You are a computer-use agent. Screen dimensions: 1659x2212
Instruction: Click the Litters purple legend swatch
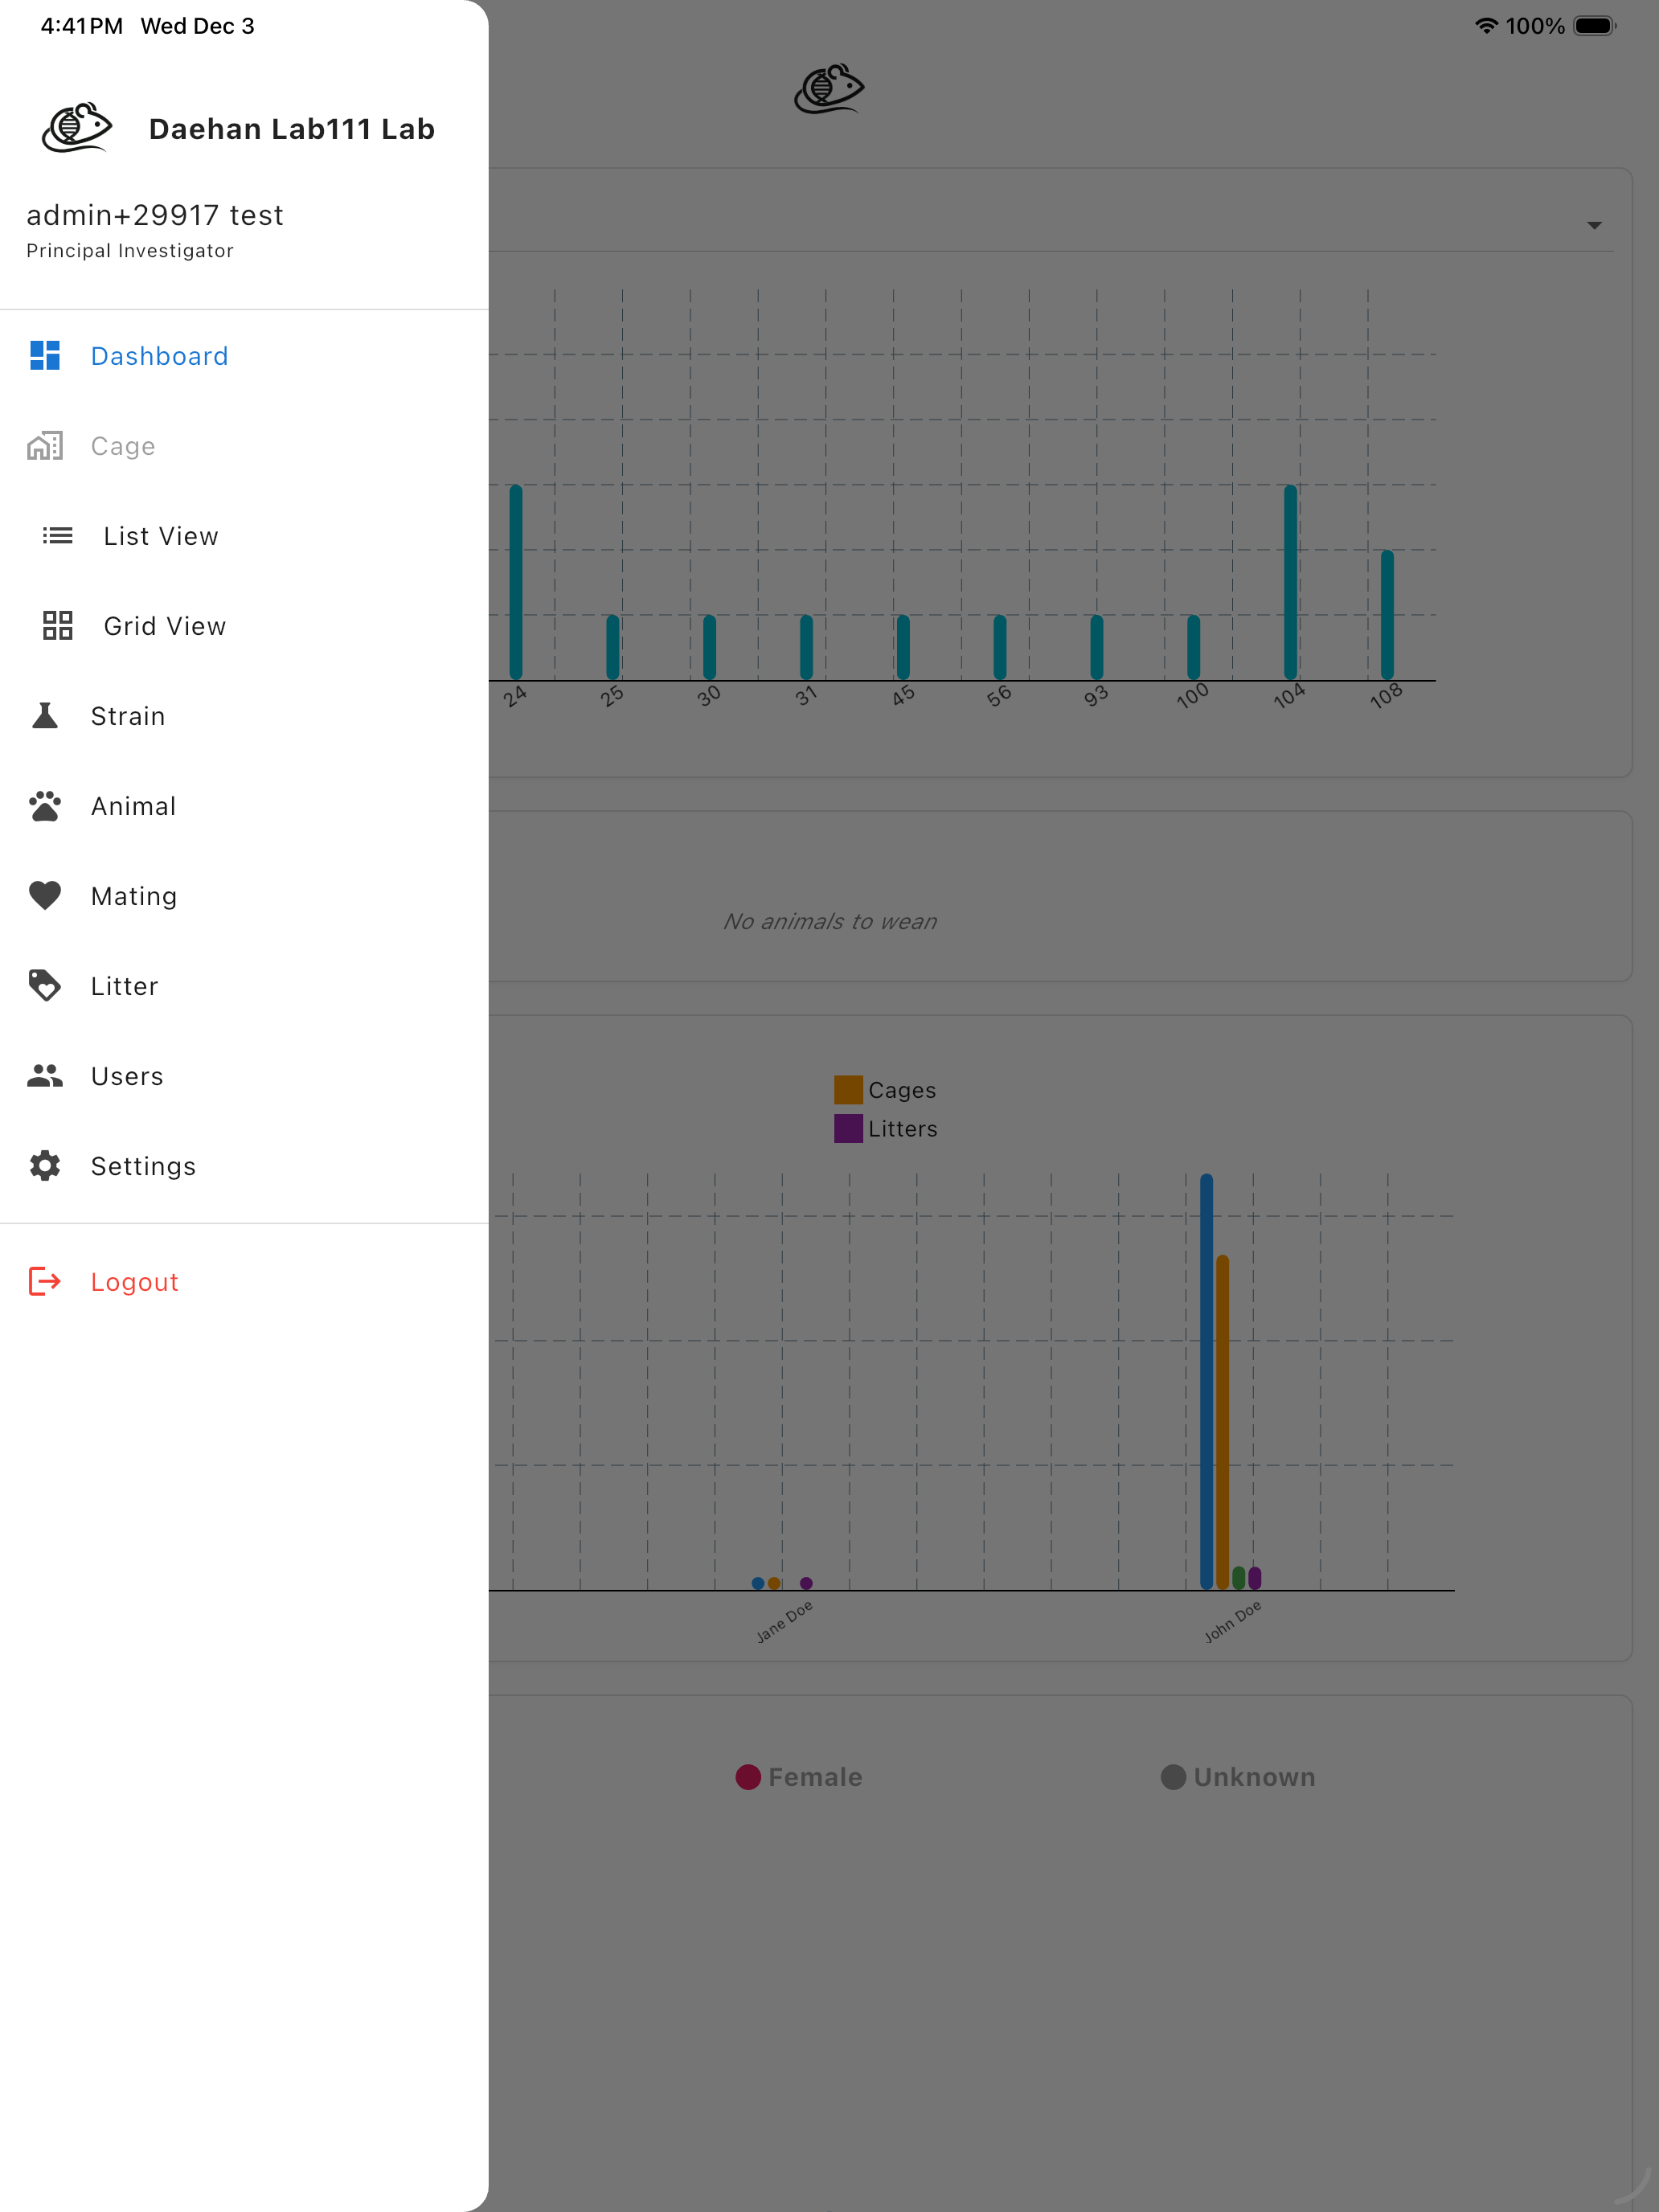pos(848,1128)
